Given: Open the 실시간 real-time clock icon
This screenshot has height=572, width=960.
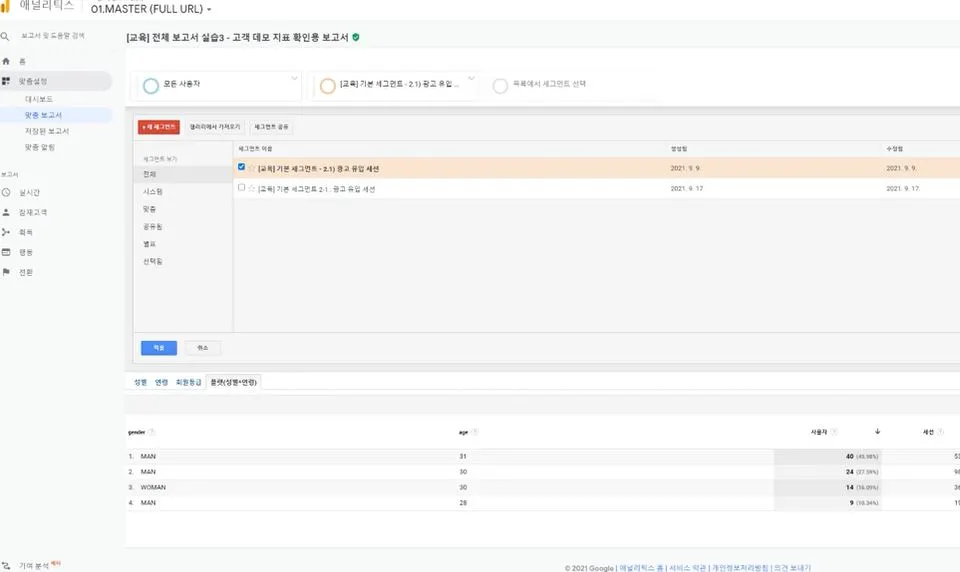Looking at the screenshot, I should tap(6, 192).
